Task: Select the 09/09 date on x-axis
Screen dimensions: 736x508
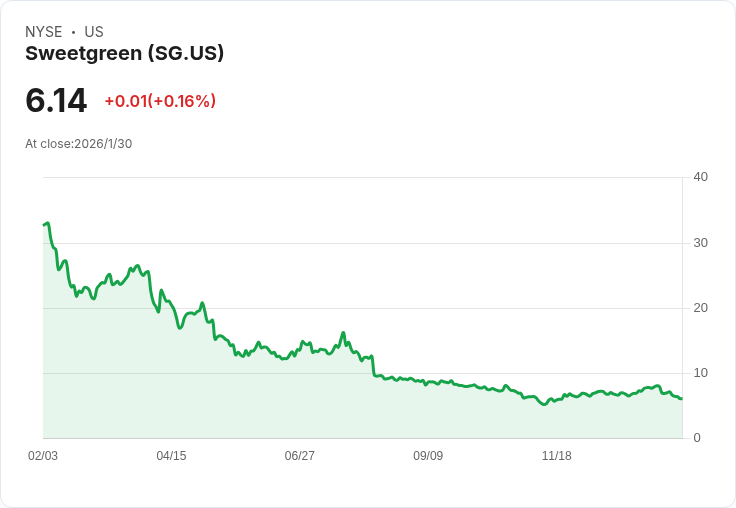Action: [428, 456]
